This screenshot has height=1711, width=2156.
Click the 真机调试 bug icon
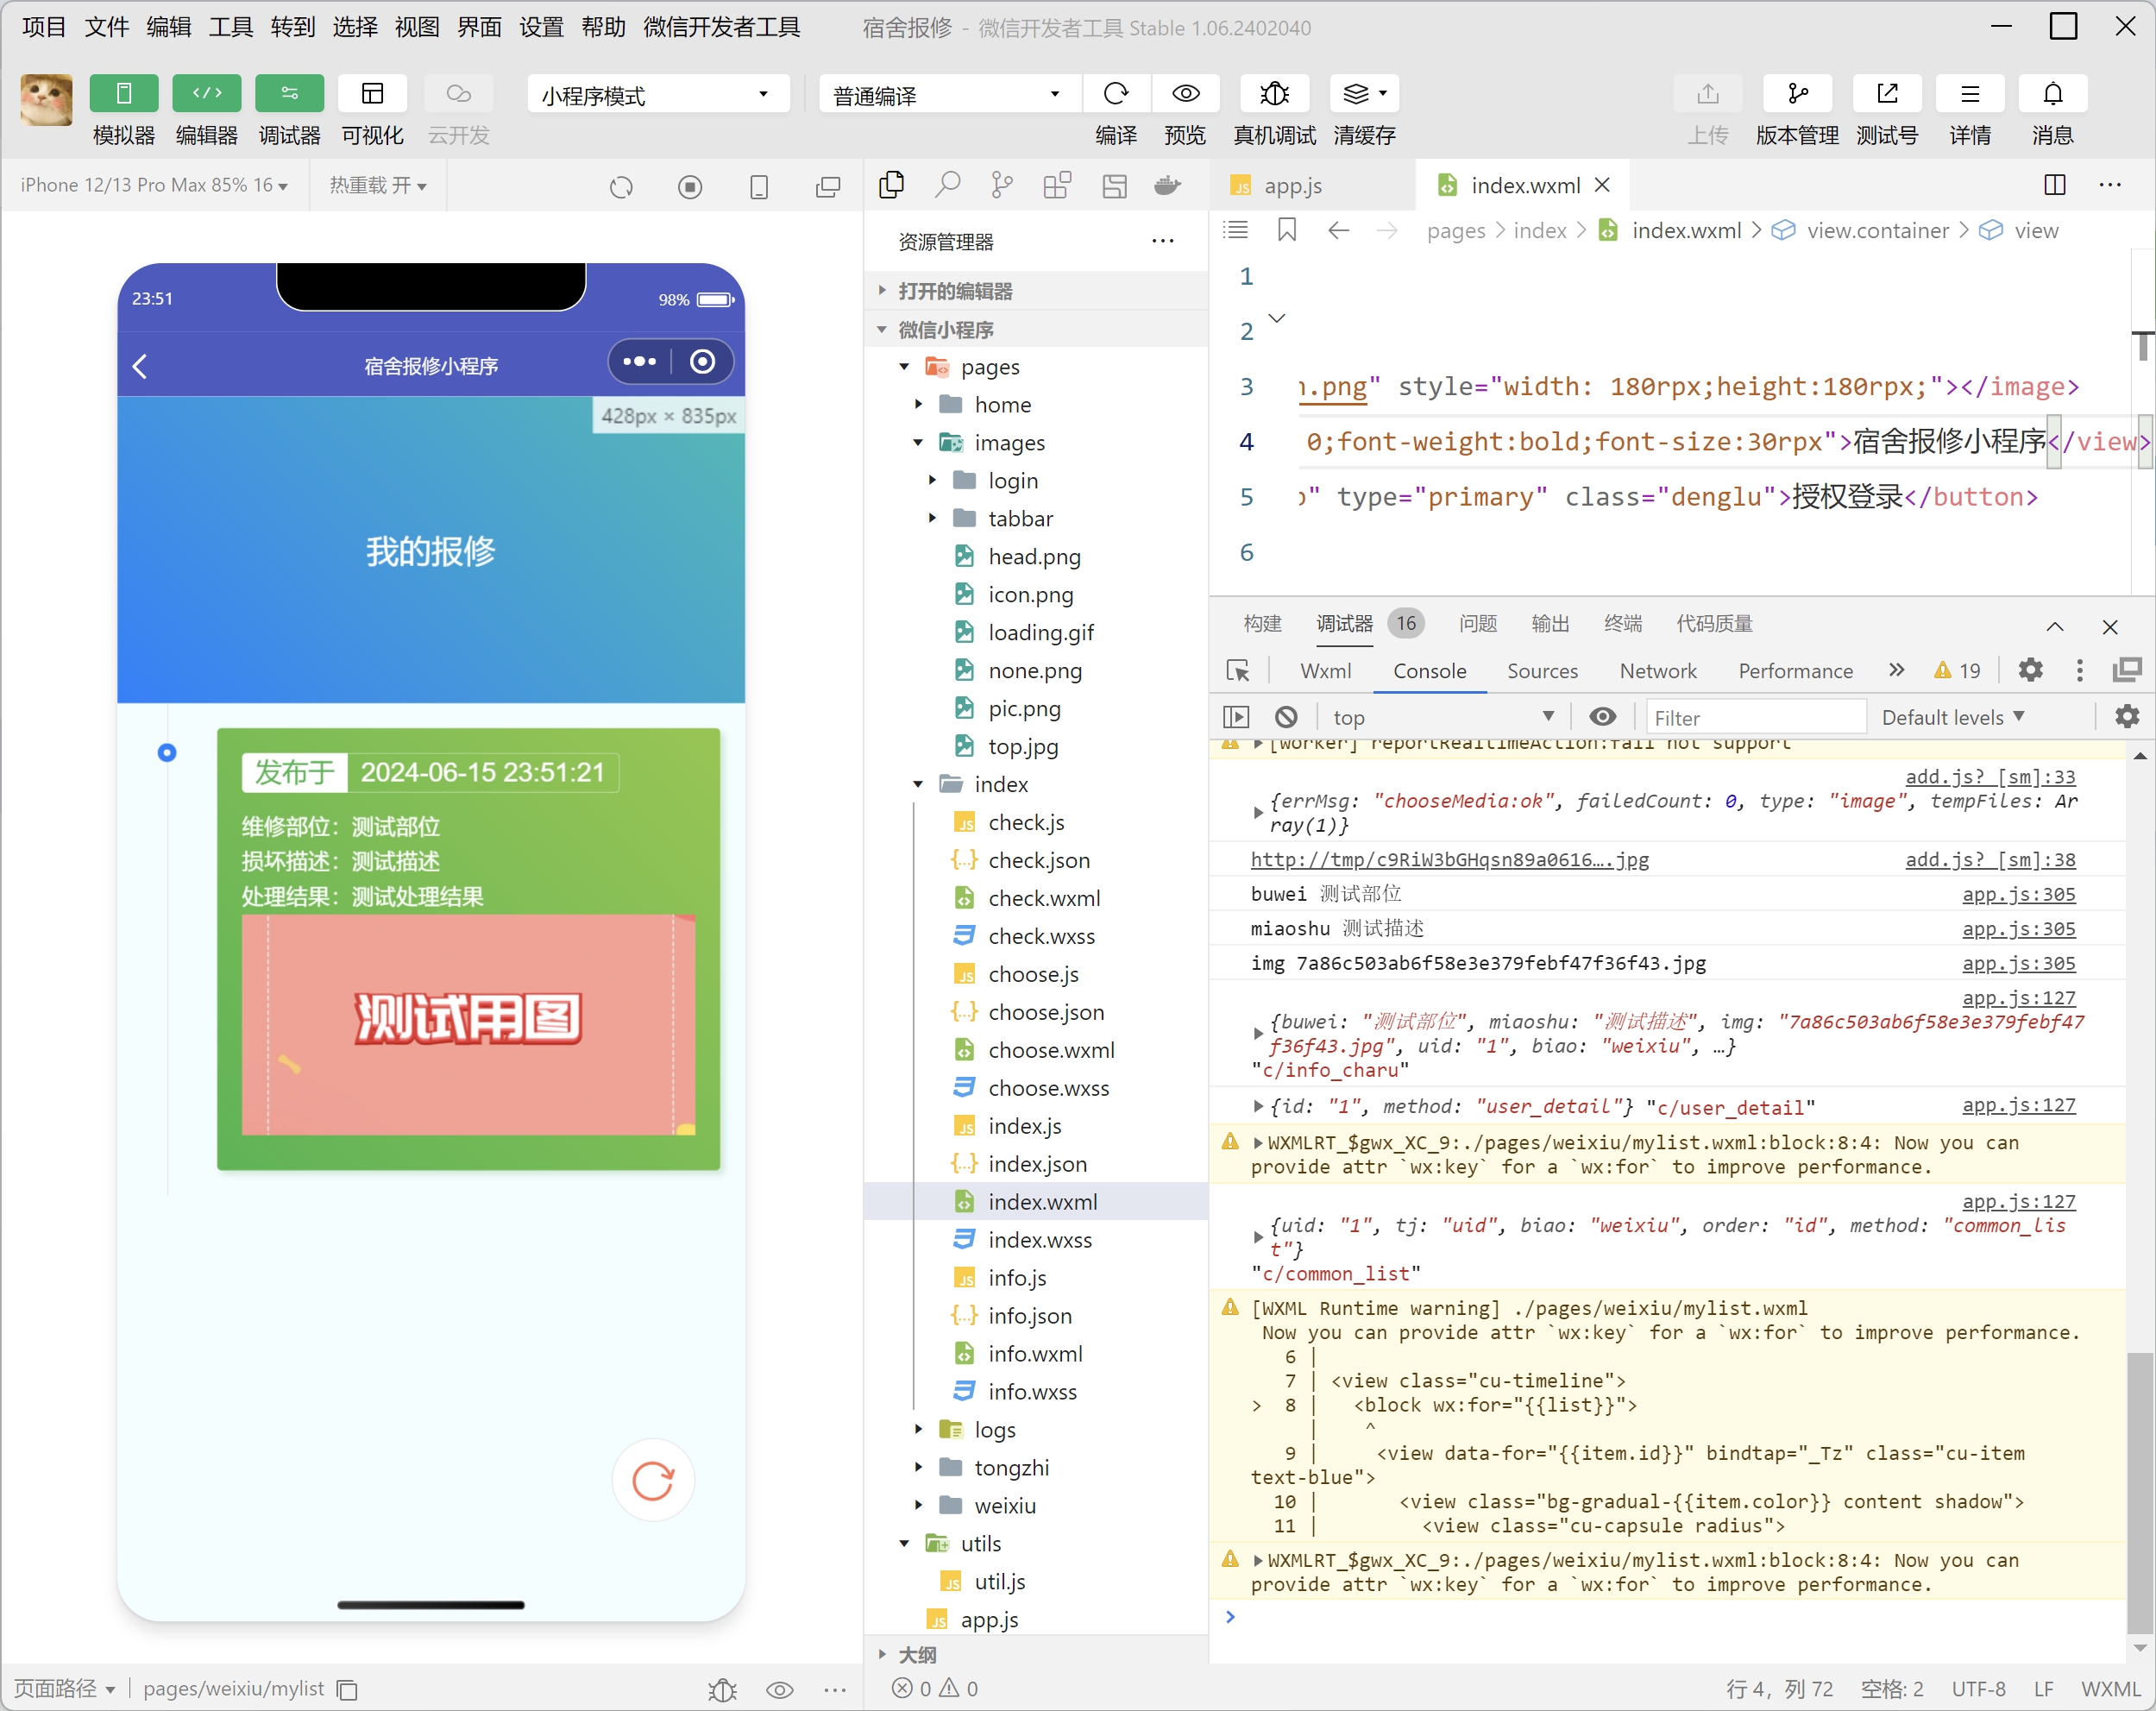pyautogui.click(x=1273, y=94)
